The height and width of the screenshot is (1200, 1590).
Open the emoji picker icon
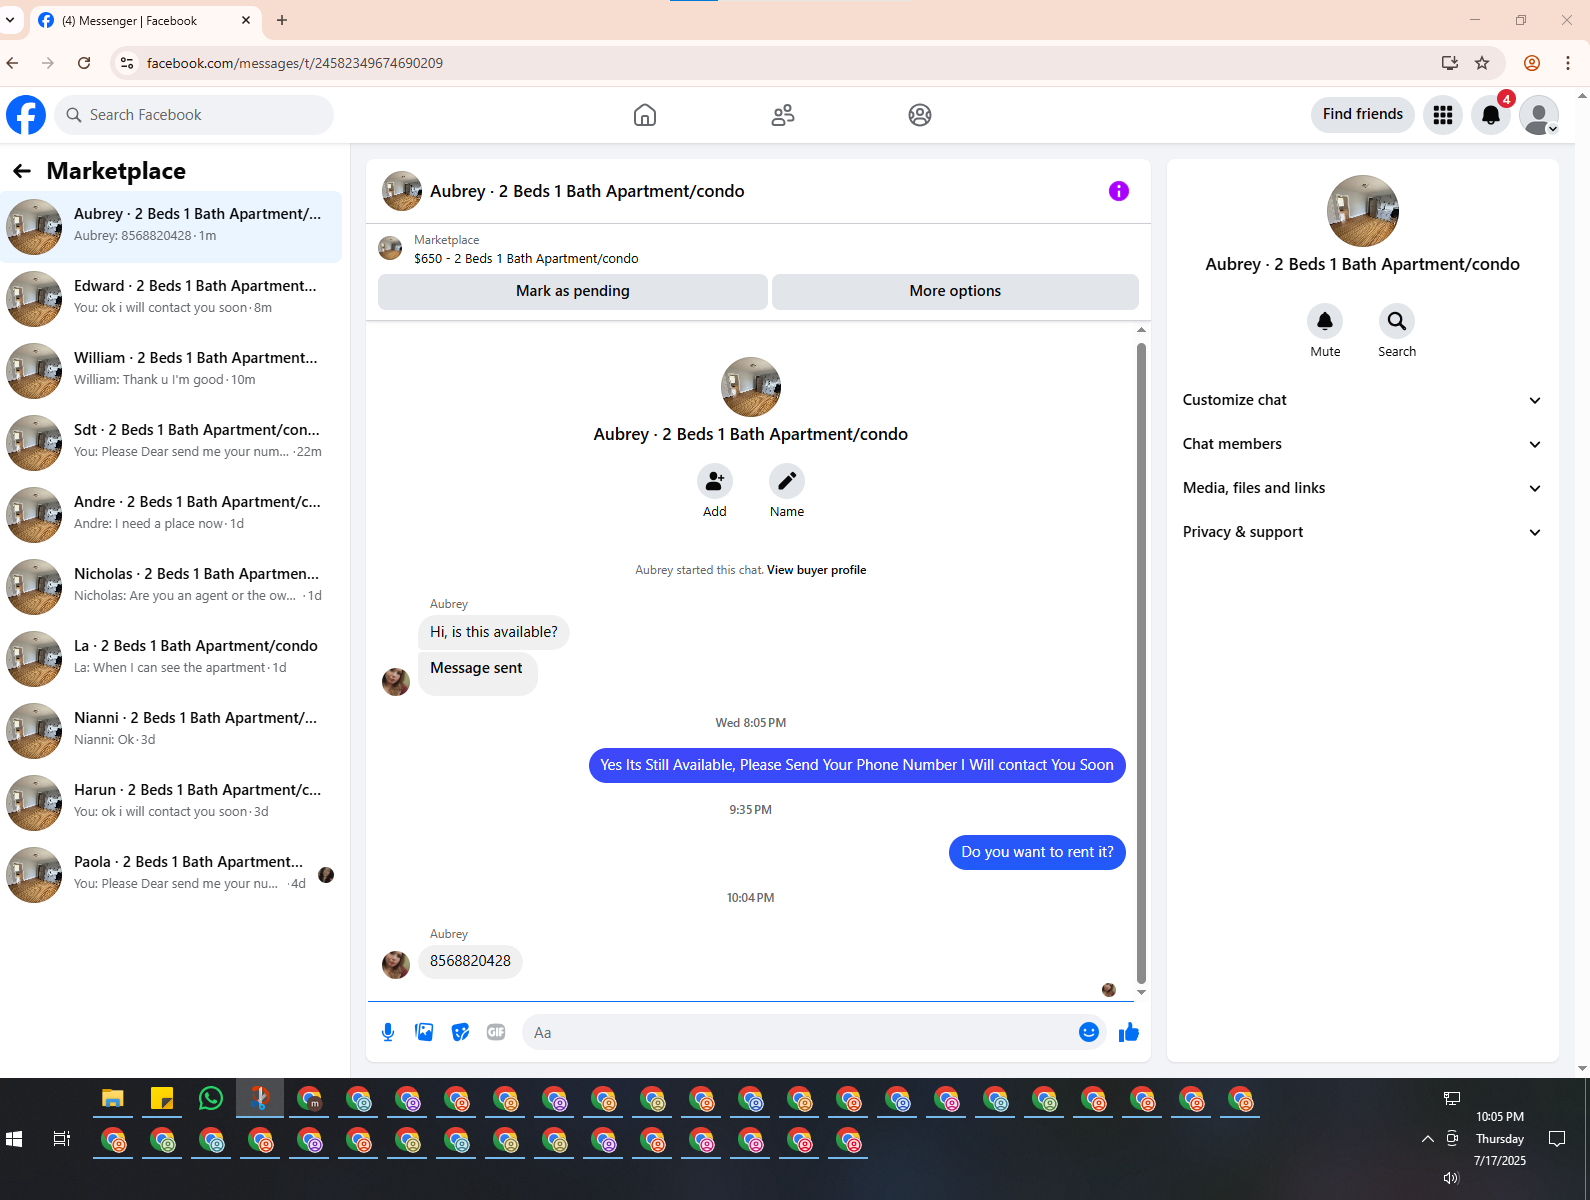1089,1032
